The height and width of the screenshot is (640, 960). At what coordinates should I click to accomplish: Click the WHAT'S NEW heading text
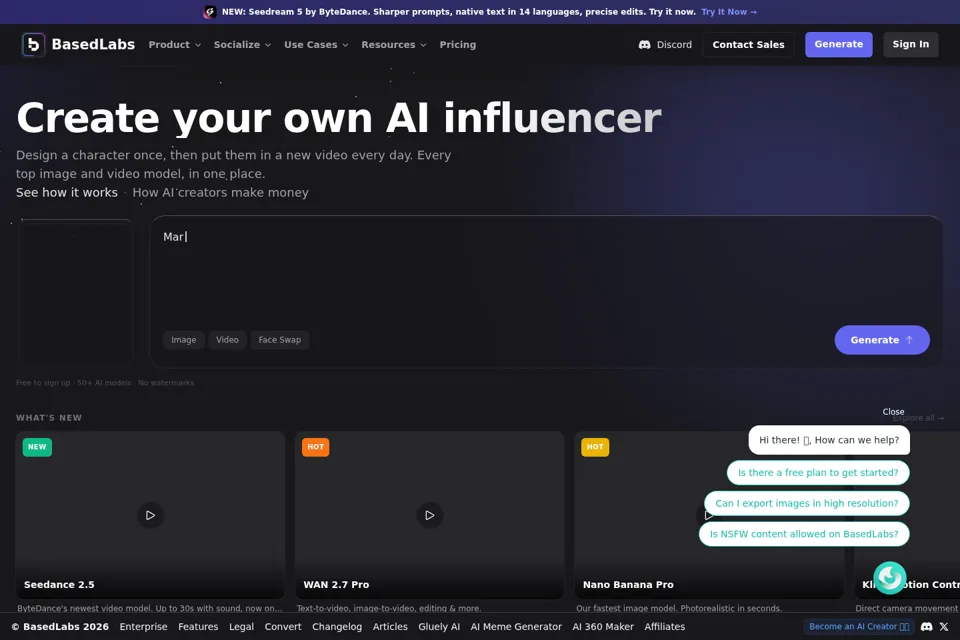49,418
